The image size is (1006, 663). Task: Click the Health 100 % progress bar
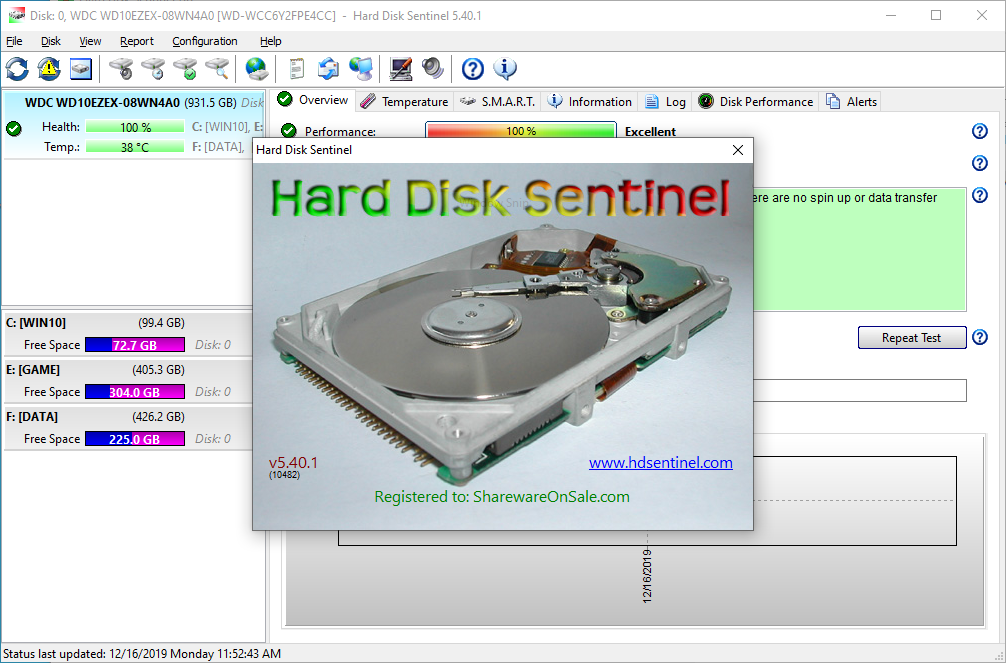[135, 127]
